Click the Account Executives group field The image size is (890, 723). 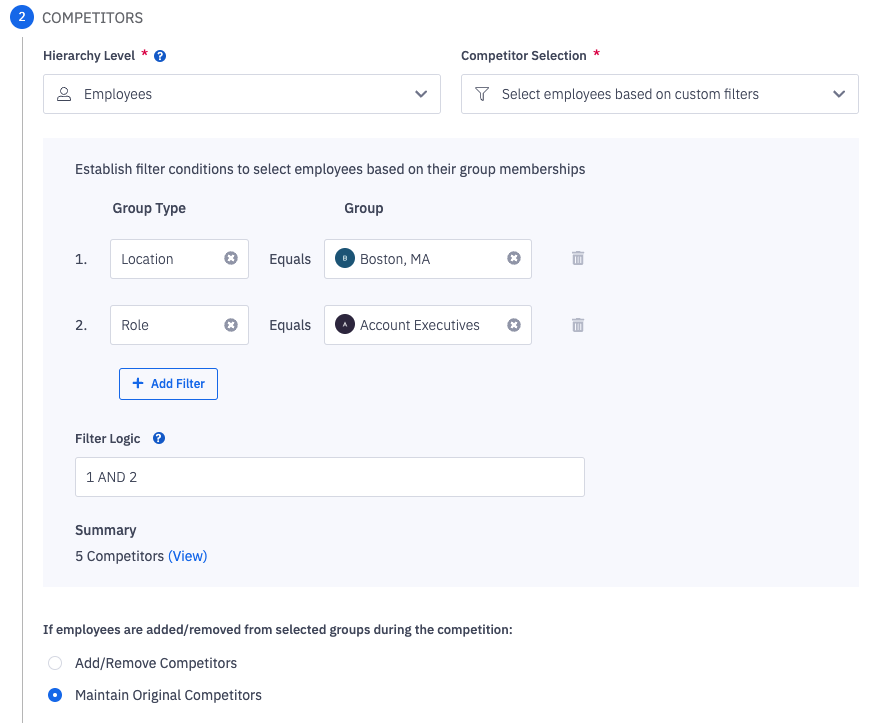420,325
